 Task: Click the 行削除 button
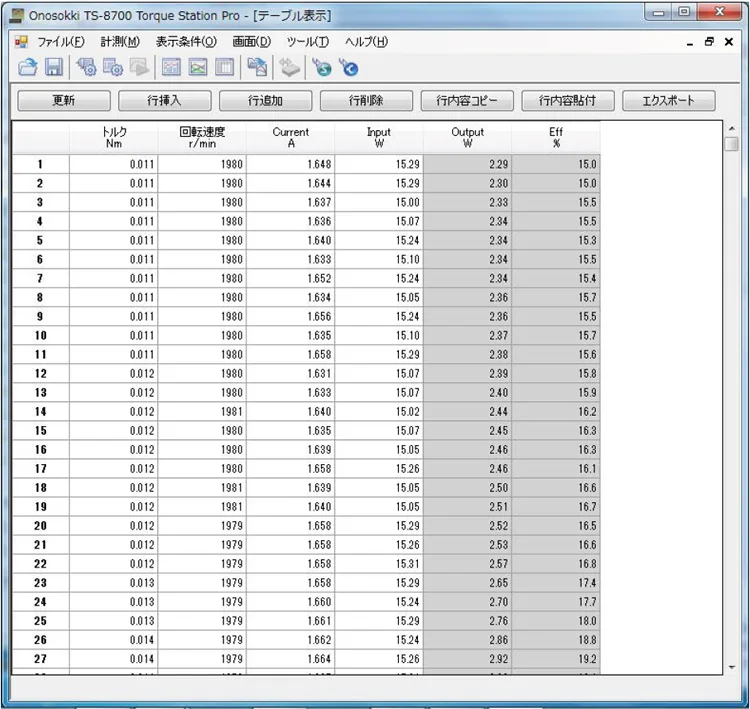(366, 100)
